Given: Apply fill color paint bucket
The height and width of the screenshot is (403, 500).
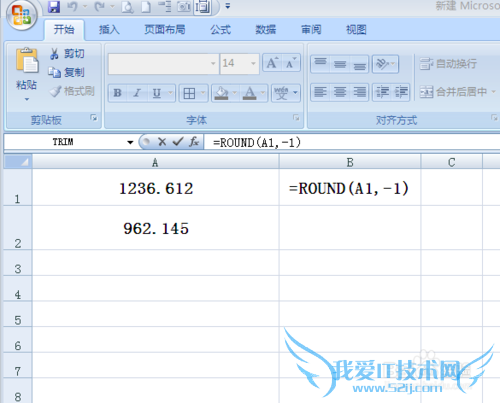Looking at the screenshot, I should coord(221,93).
